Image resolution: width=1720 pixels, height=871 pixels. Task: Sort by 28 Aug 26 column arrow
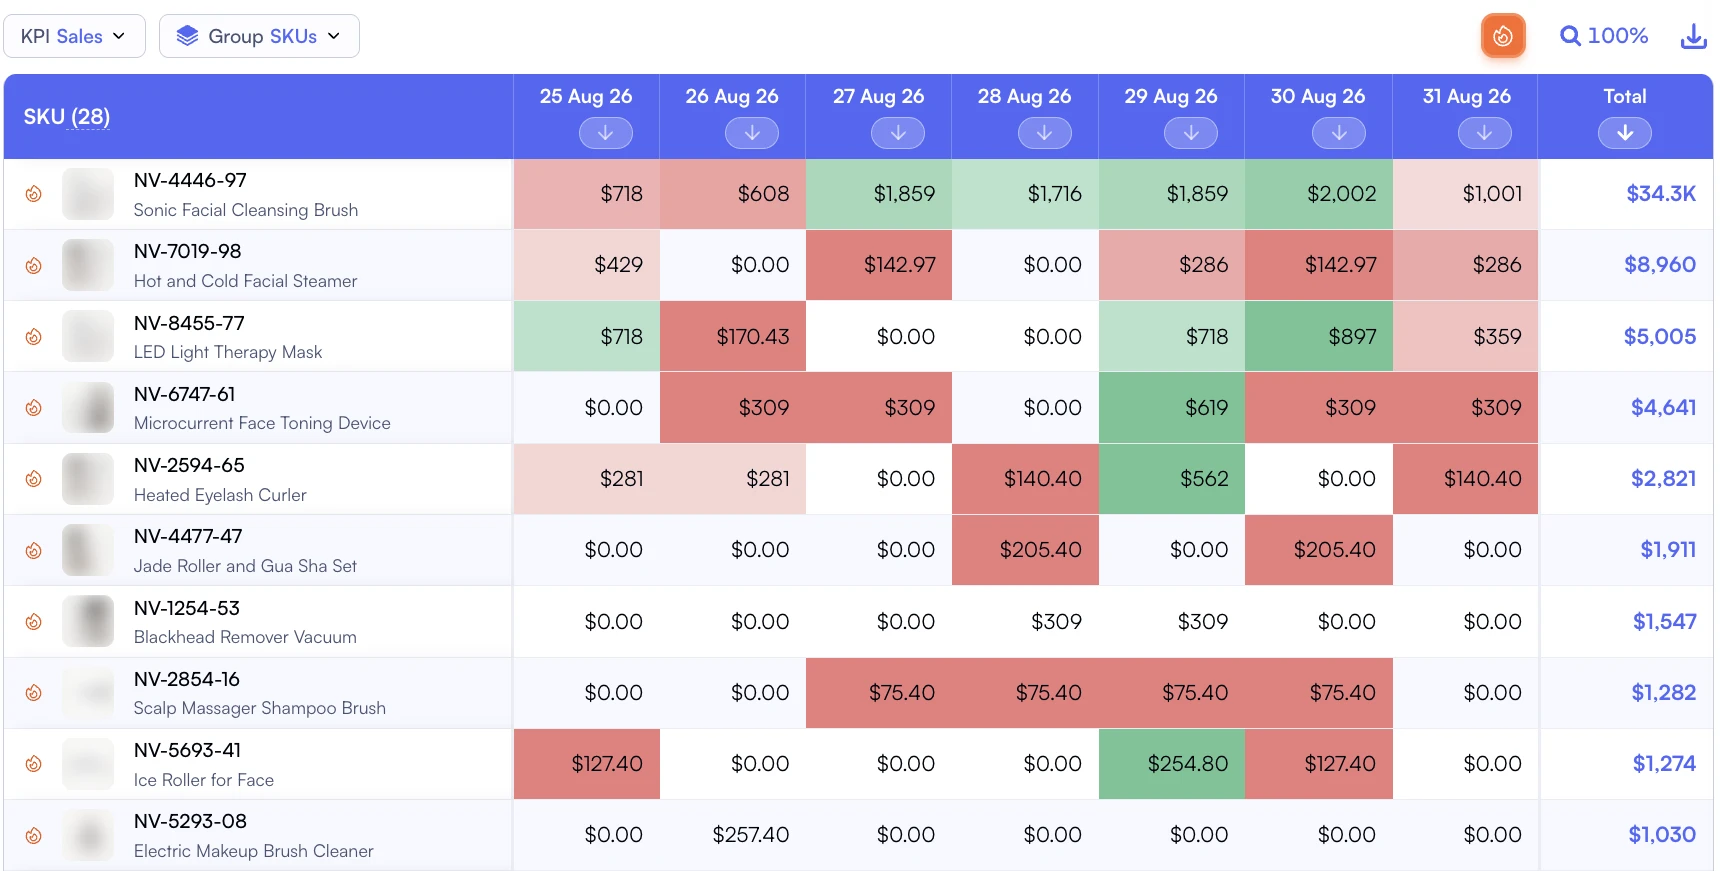[1044, 133]
